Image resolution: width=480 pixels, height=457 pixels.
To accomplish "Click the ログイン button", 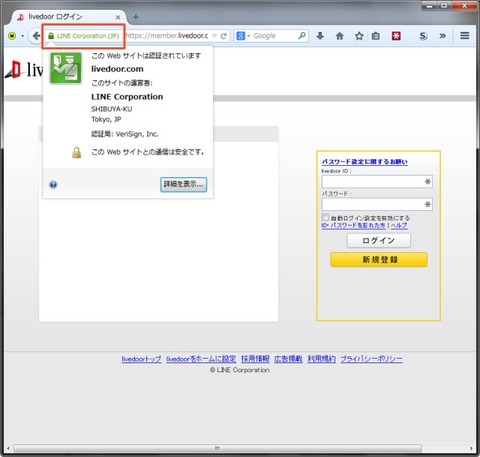I will (379, 240).
